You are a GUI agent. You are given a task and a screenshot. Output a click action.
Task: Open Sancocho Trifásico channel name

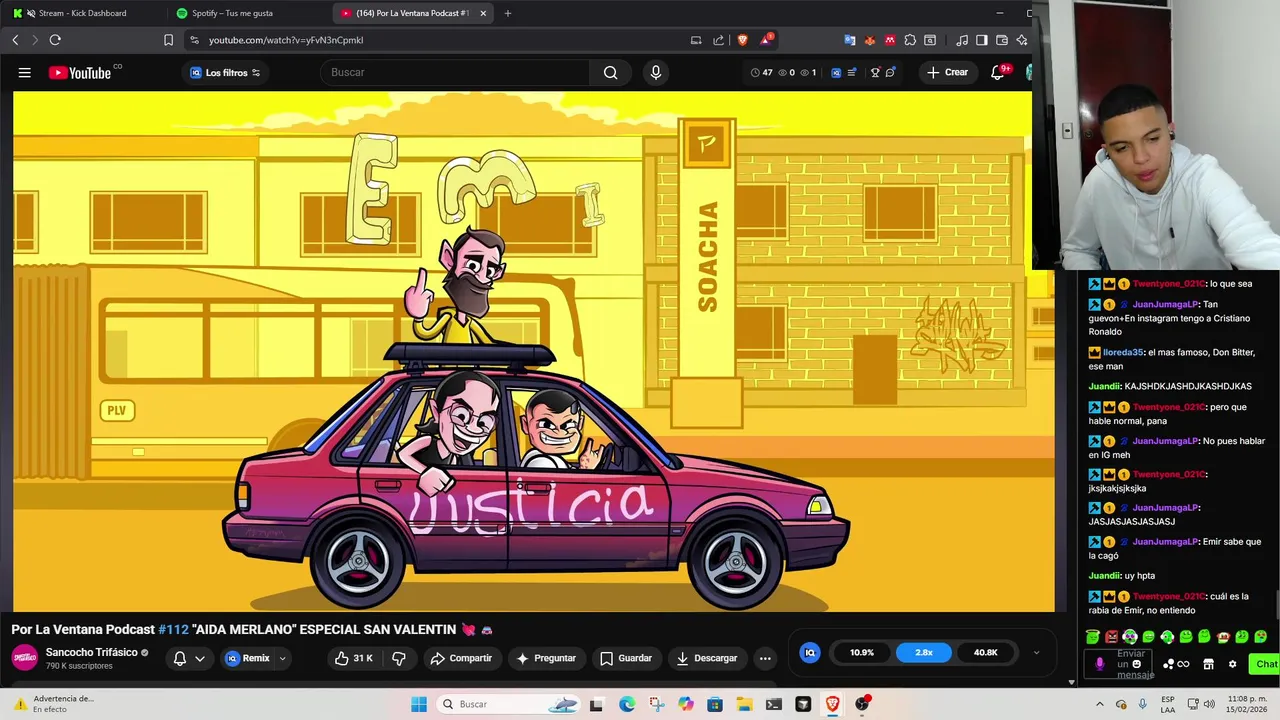92,652
